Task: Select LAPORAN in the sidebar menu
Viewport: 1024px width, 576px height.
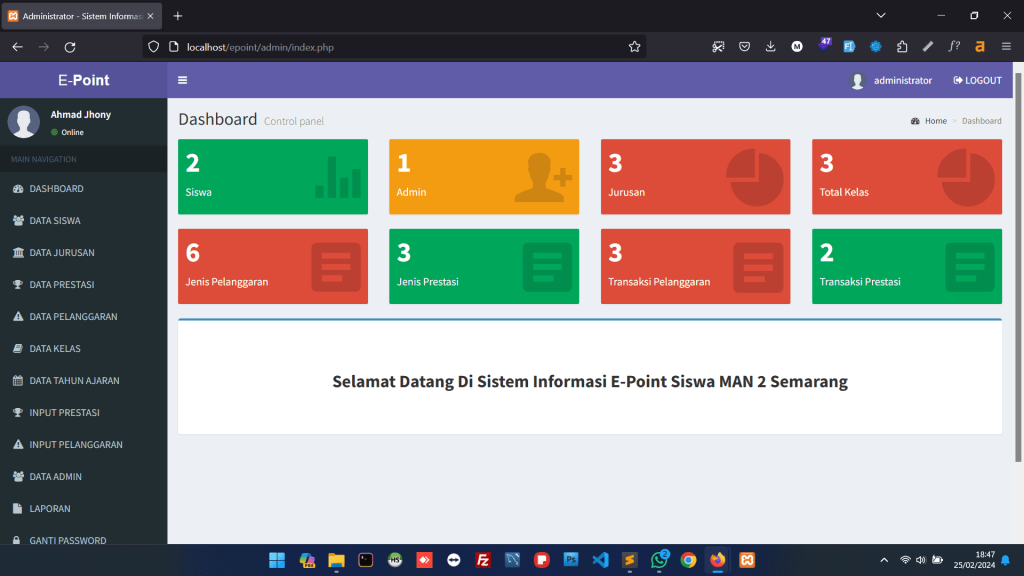Action: point(50,508)
